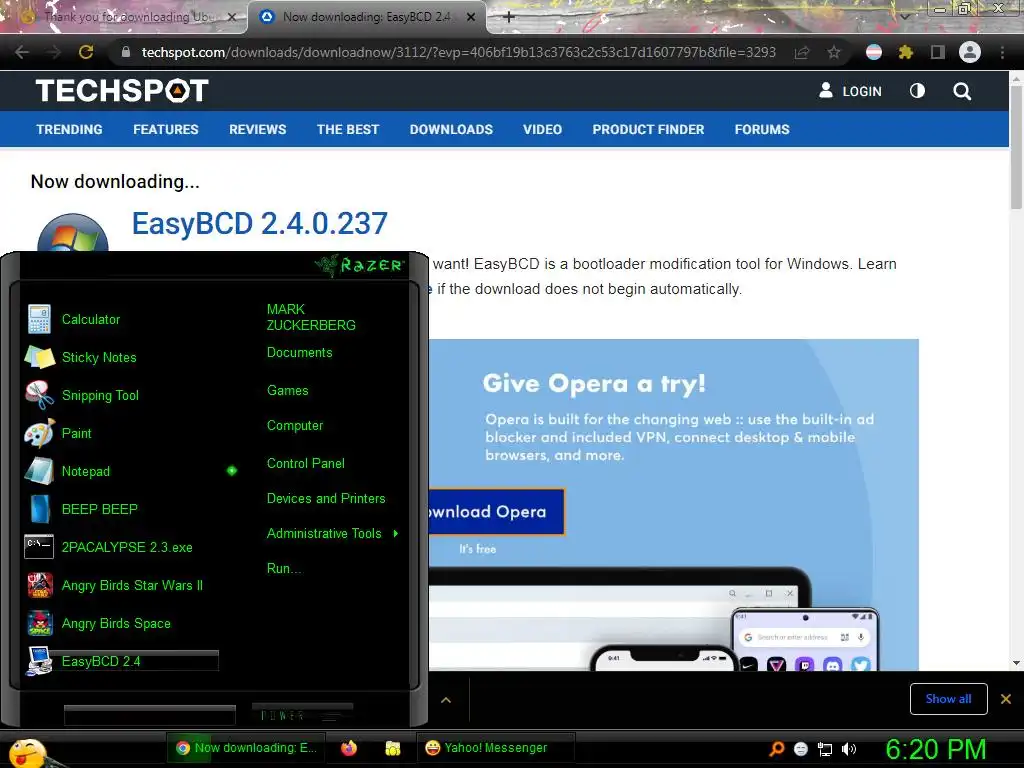The image size is (1024, 768).
Task: Open Chrome side panel icon
Action: coord(938,52)
